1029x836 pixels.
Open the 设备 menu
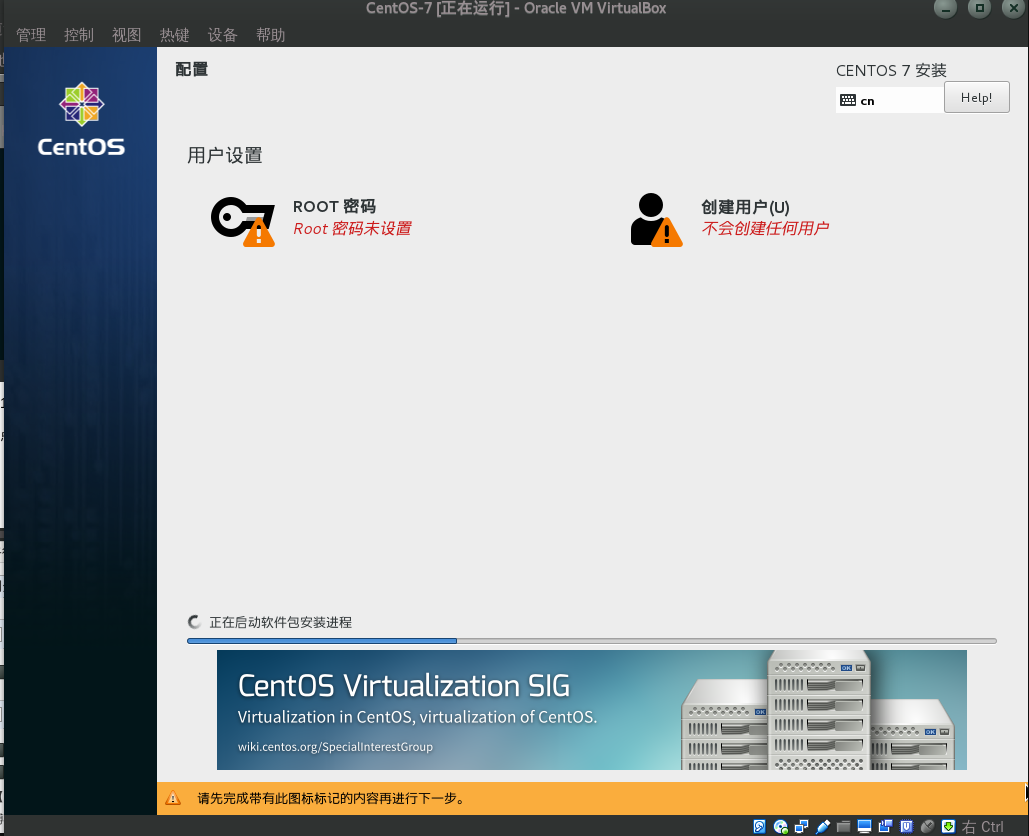[222, 35]
